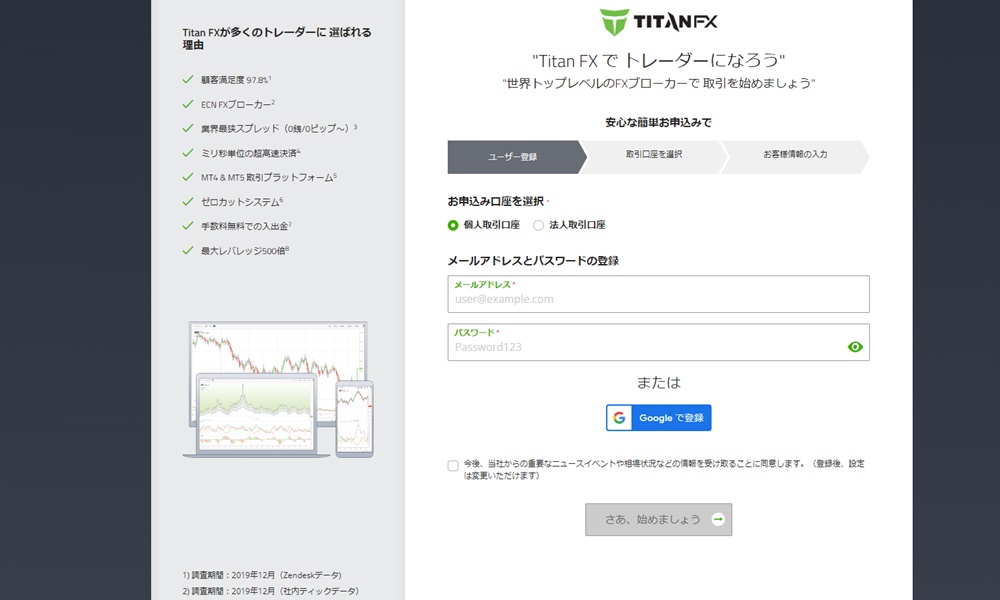
Task: Click the checkmark beside 手数料無料での入出金
Action: [187, 224]
